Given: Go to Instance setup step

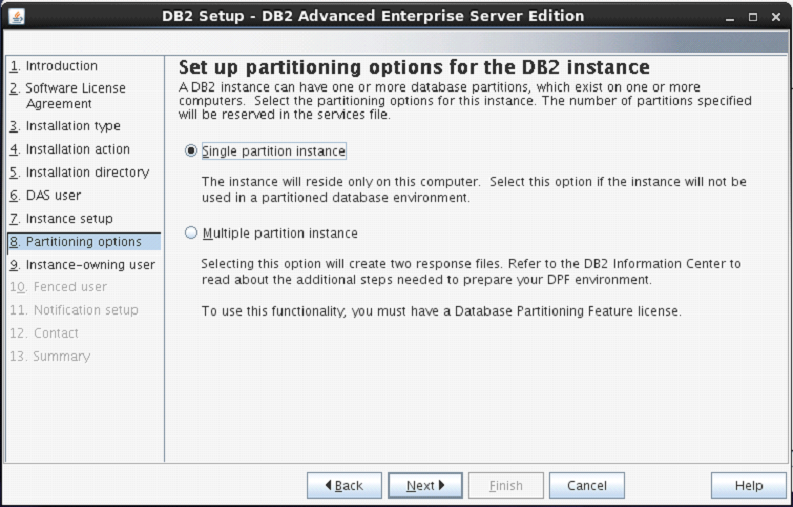Looking at the screenshot, I should (x=68, y=218).
